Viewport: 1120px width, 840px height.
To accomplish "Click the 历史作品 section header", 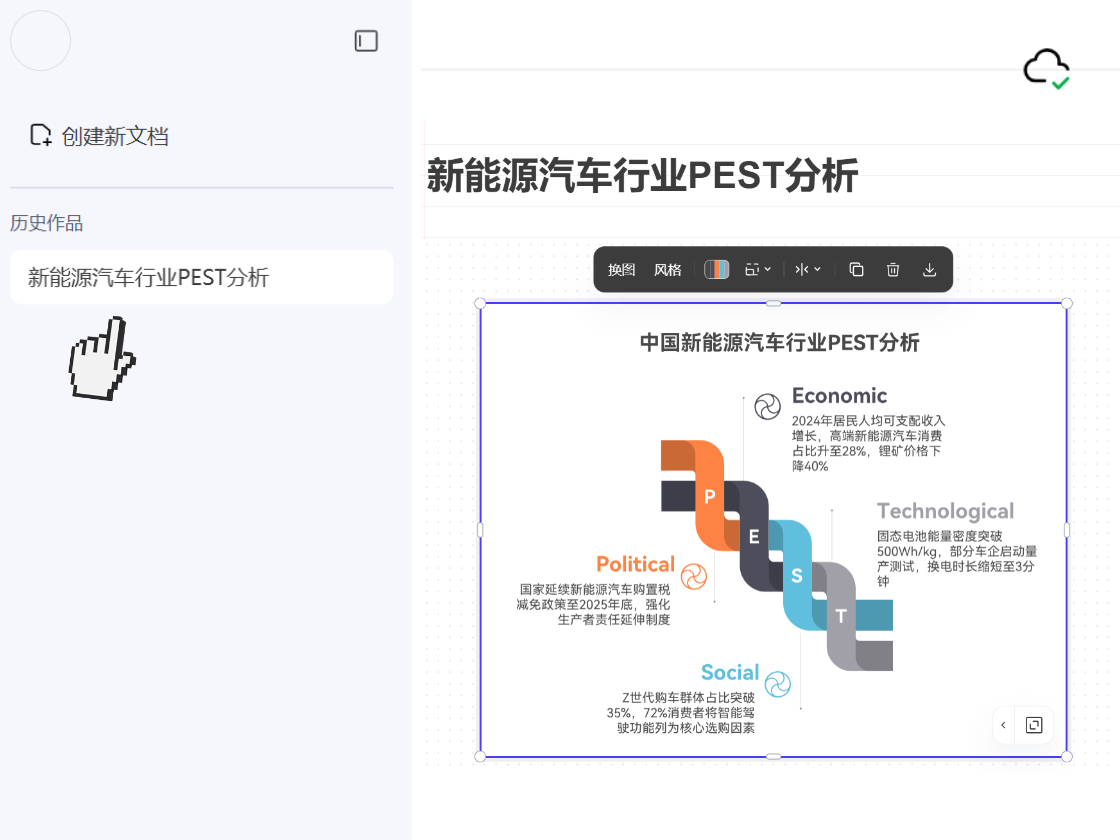I will [x=45, y=223].
